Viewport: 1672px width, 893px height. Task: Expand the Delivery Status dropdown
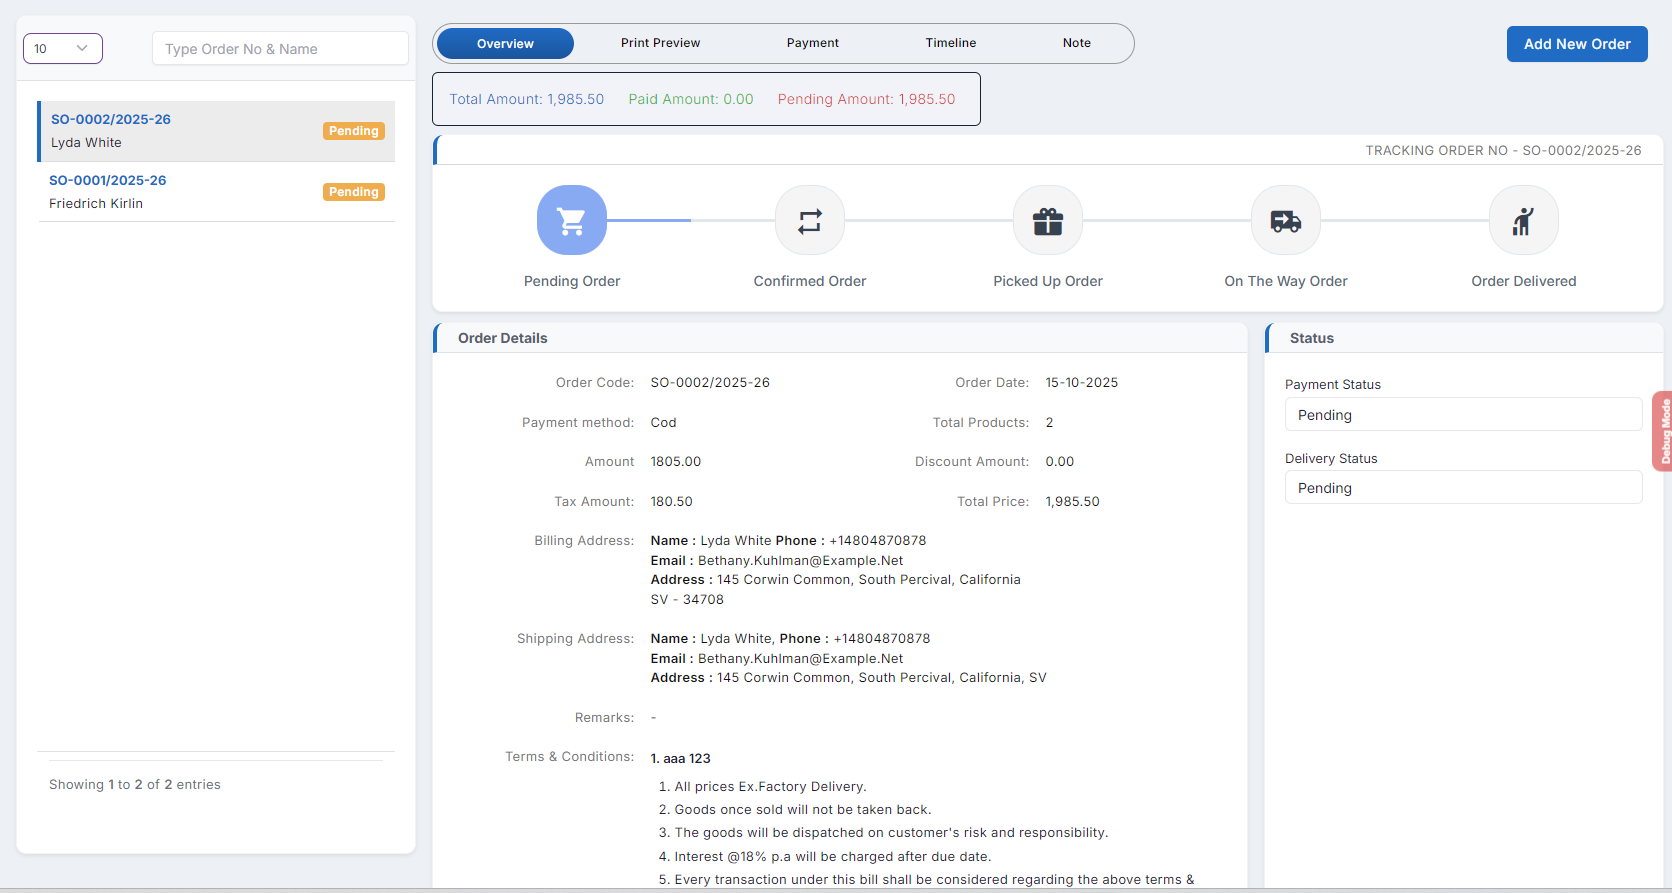(x=1462, y=488)
